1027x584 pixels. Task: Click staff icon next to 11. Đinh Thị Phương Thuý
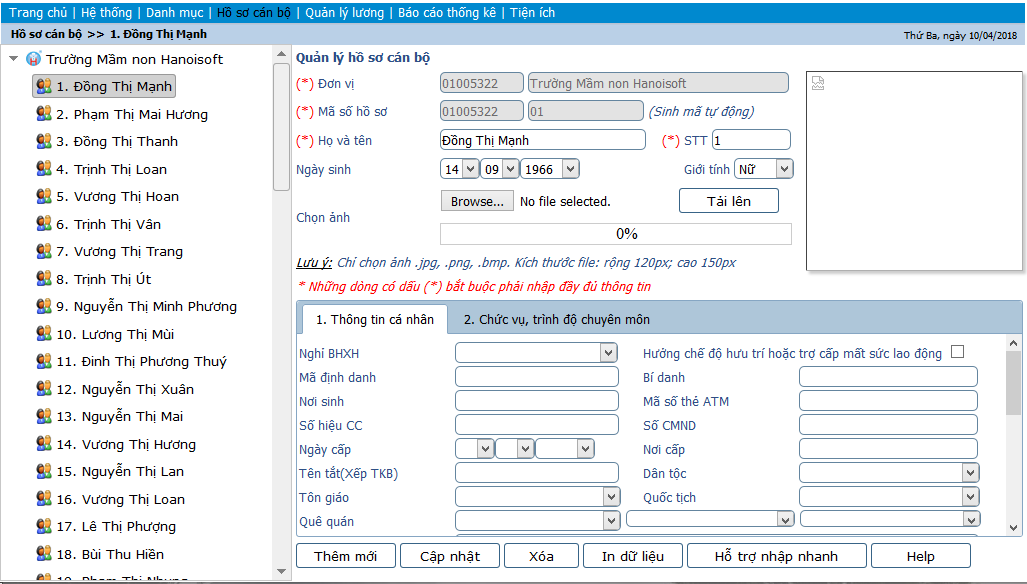point(44,361)
